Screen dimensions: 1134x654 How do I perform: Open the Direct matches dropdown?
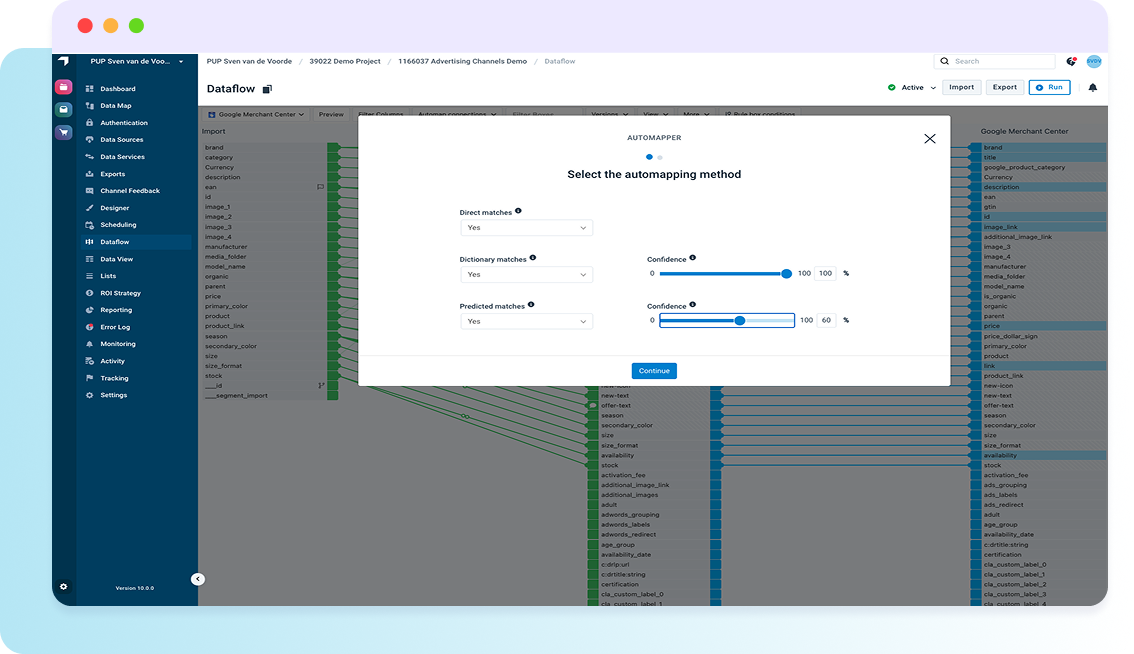(x=526, y=227)
